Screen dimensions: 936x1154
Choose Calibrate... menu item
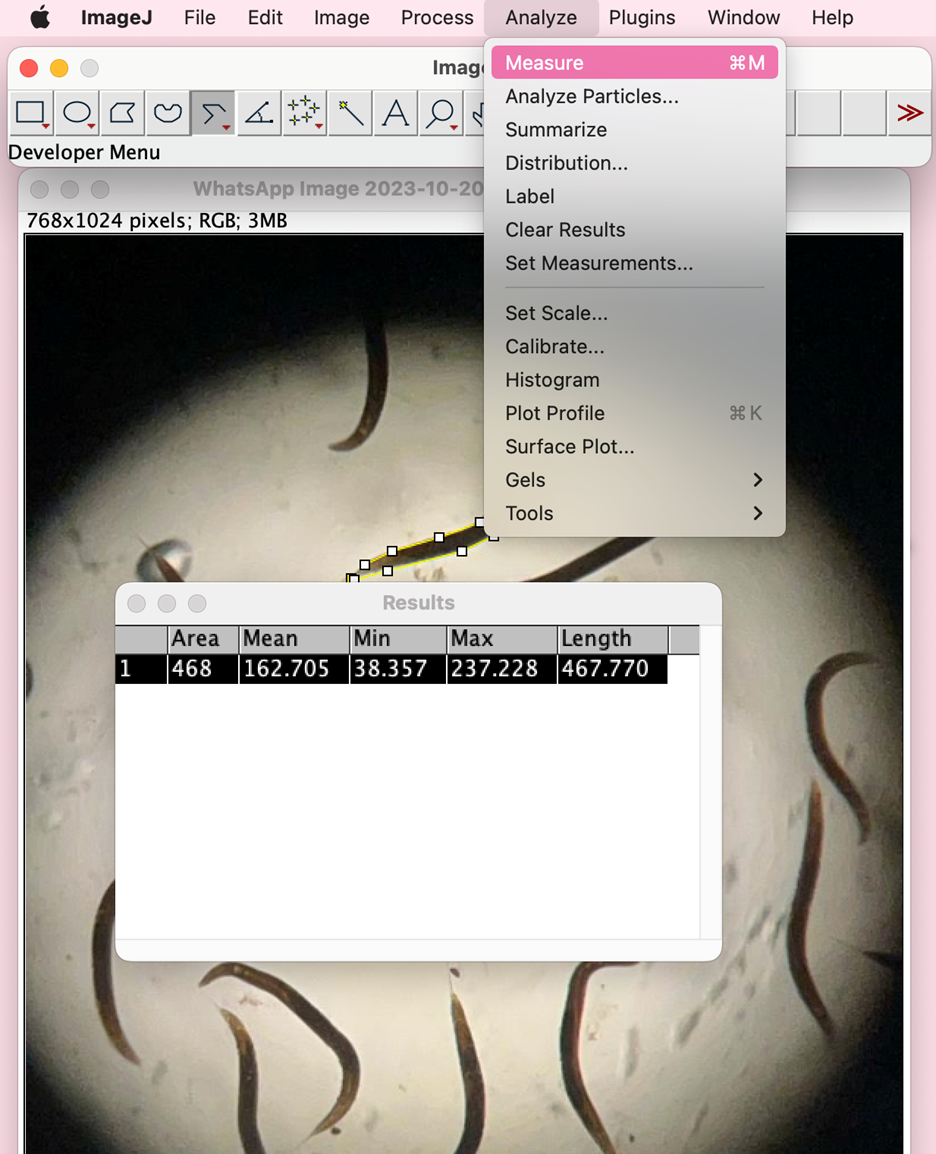click(x=634, y=347)
